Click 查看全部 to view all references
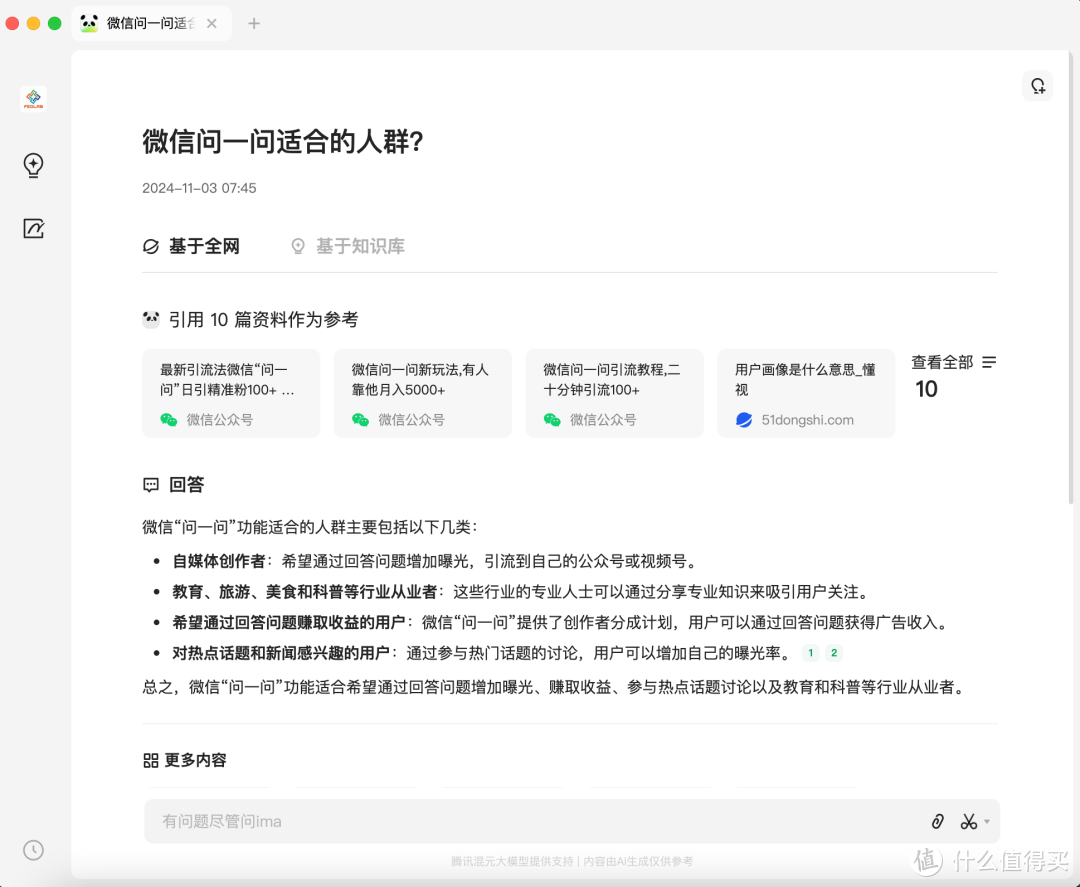Viewport: 1080px width, 887px height. pyautogui.click(x=942, y=362)
